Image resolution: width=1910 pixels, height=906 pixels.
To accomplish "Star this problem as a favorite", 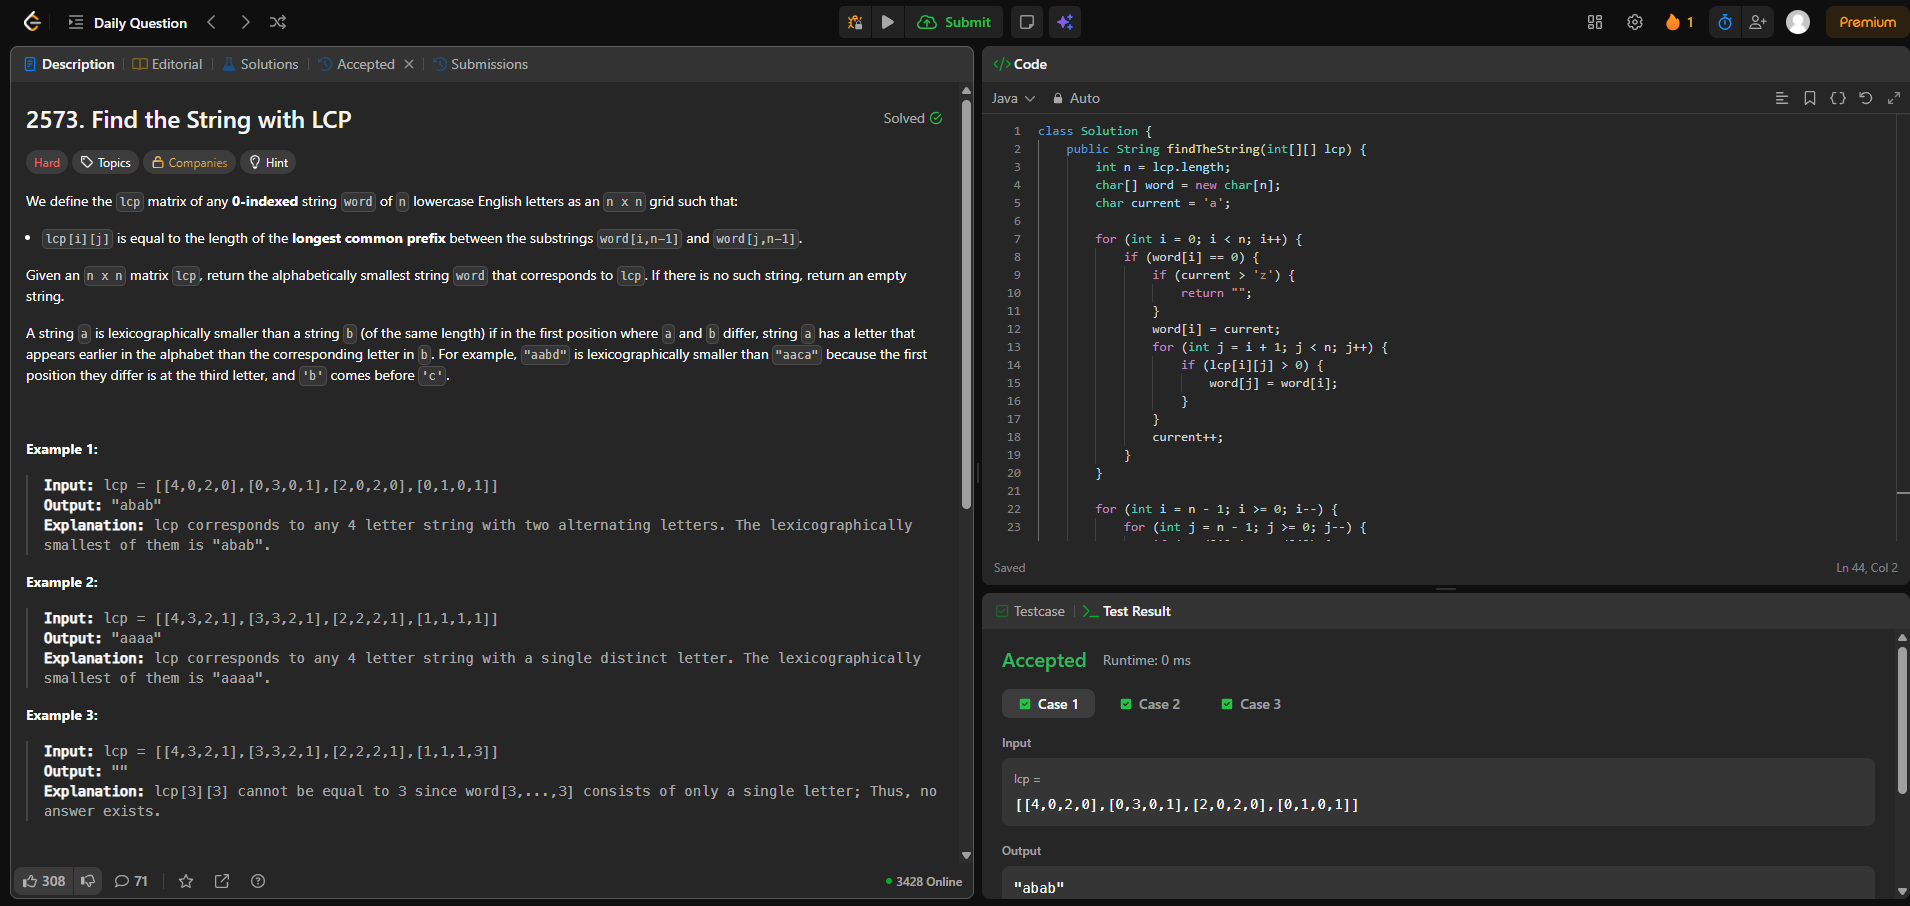I will click(x=186, y=881).
